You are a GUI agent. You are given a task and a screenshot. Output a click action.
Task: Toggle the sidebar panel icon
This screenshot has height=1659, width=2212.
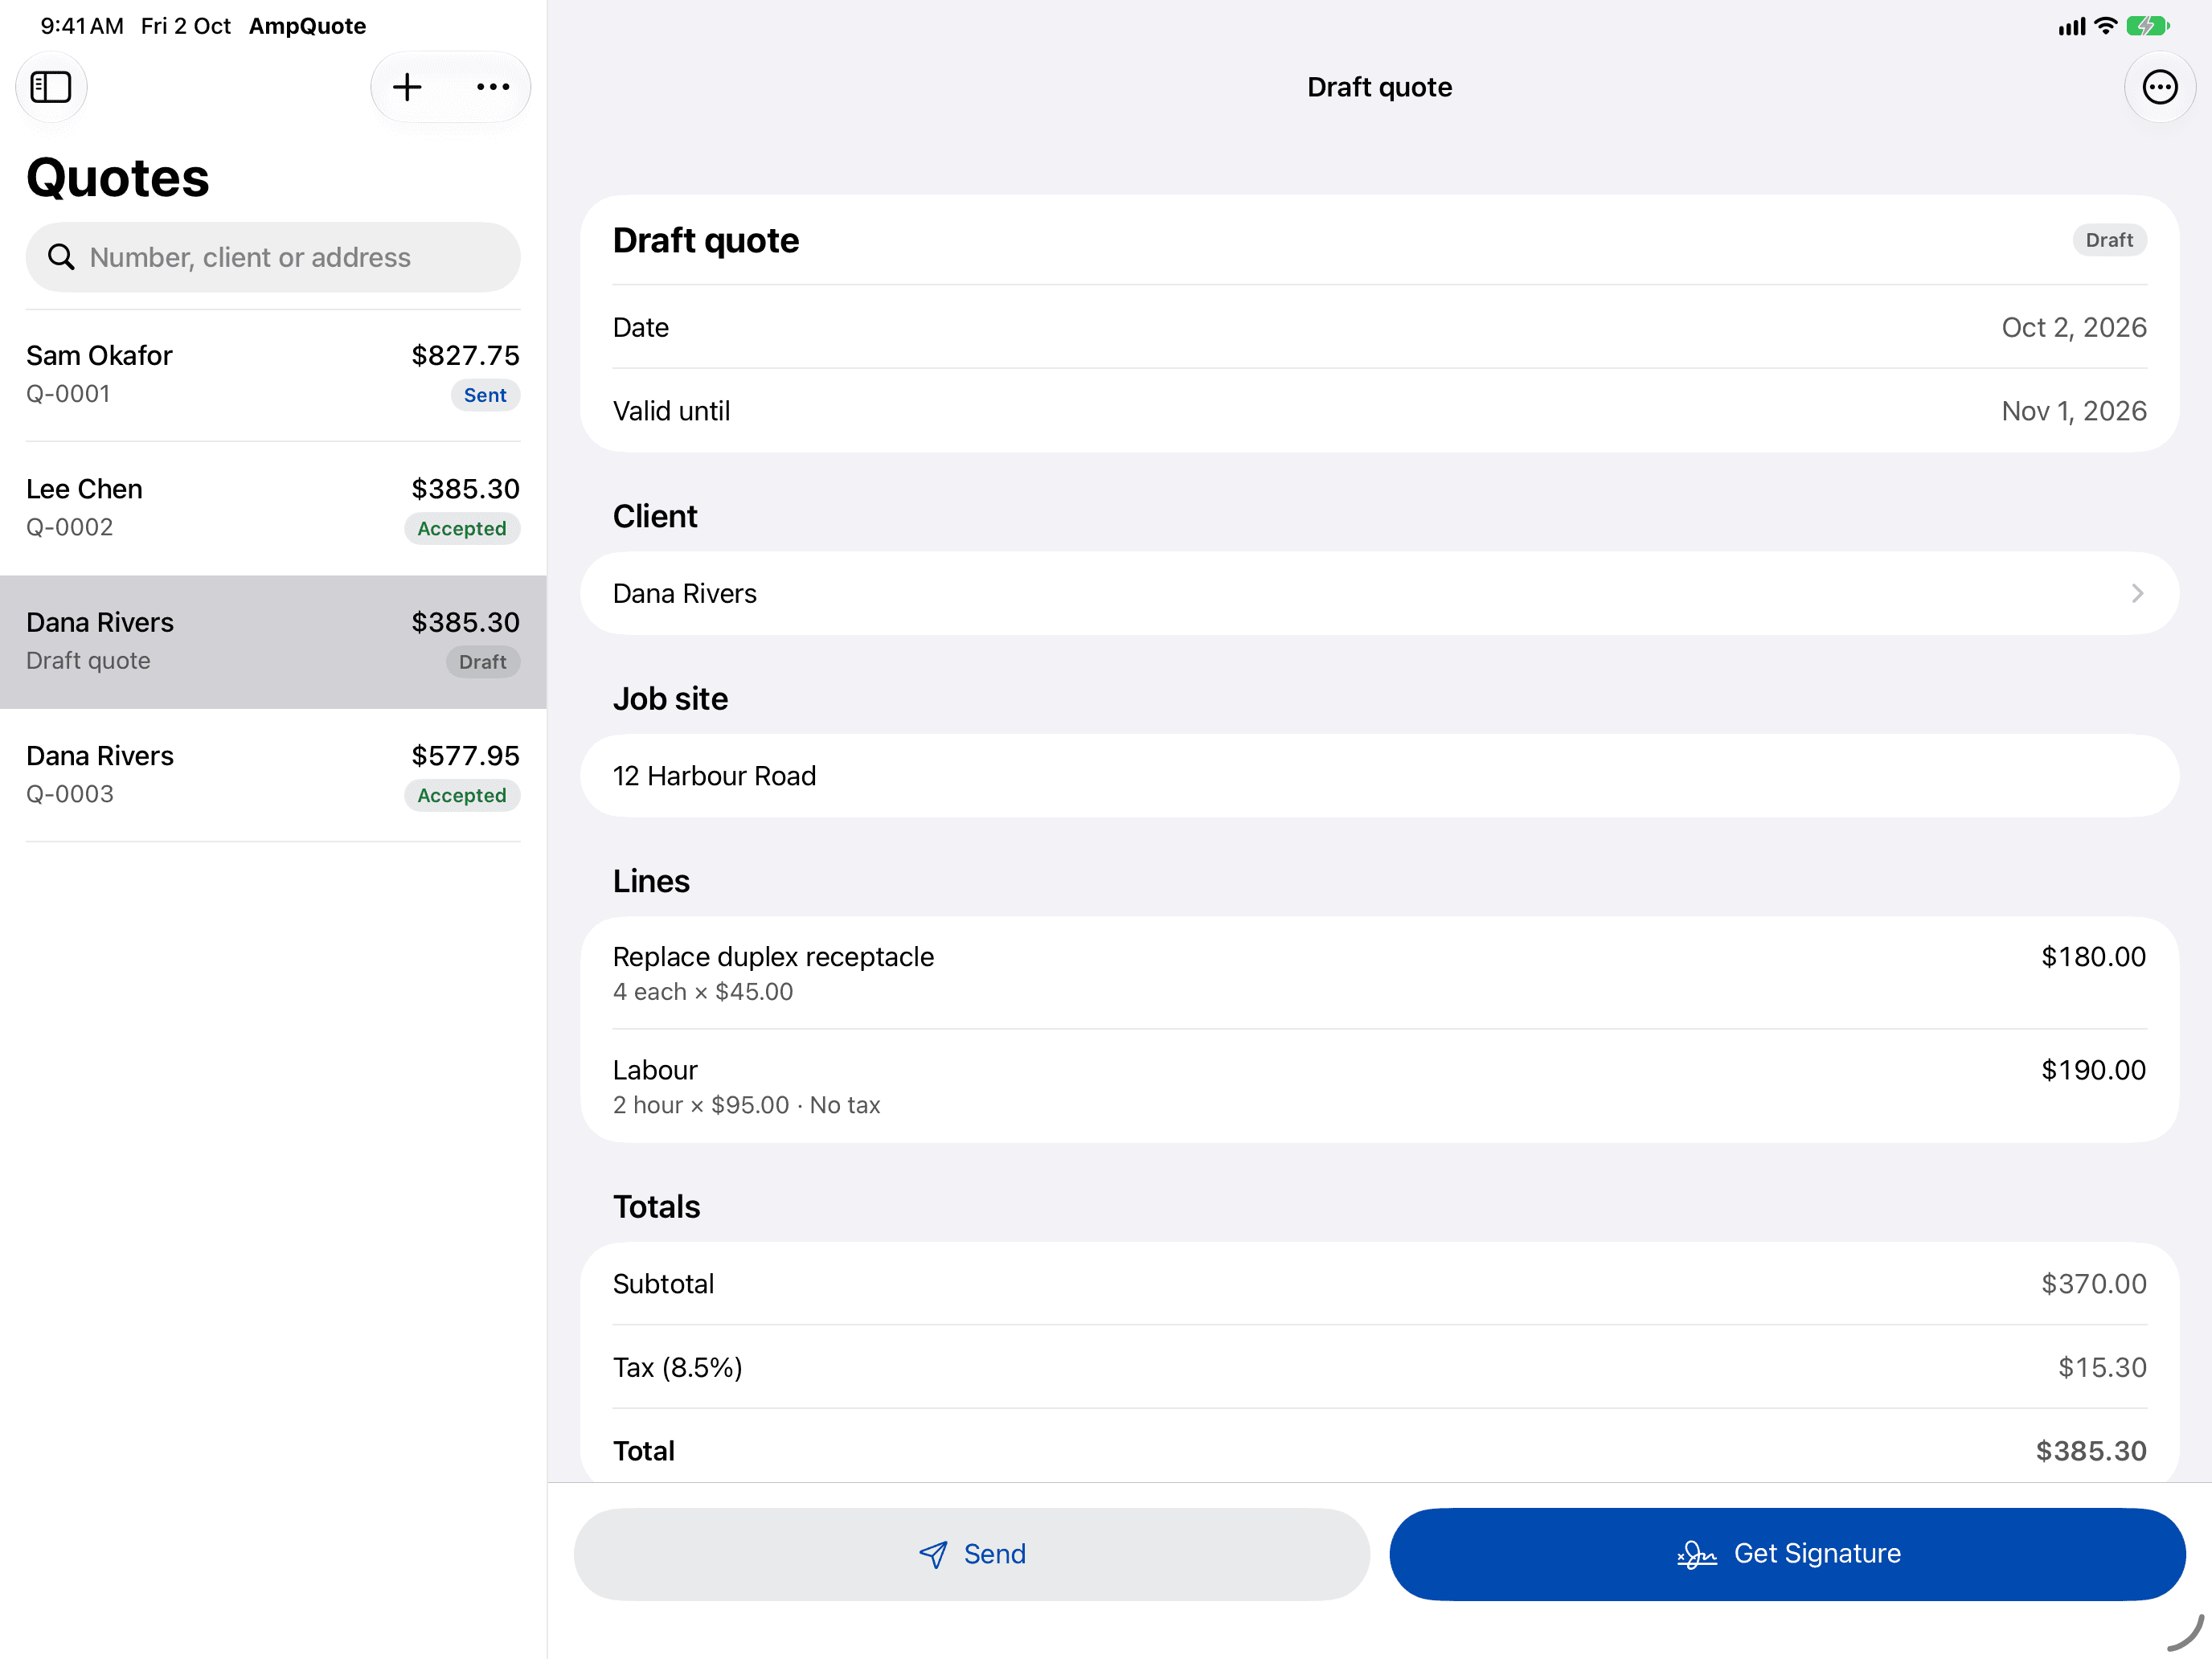[51, 87]
